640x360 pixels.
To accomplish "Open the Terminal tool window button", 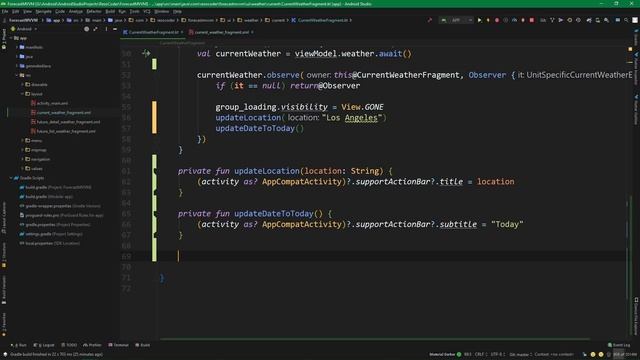I will (x=118, y=345).
